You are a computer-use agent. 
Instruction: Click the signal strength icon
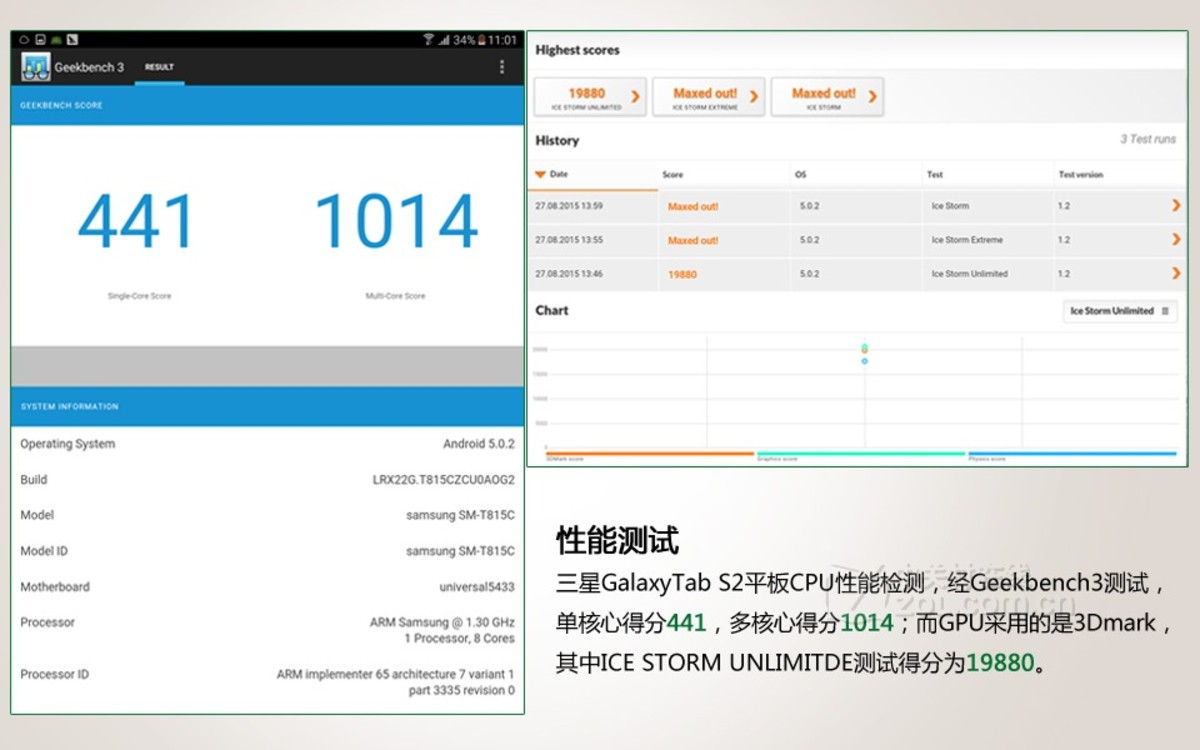coord(444,41)
